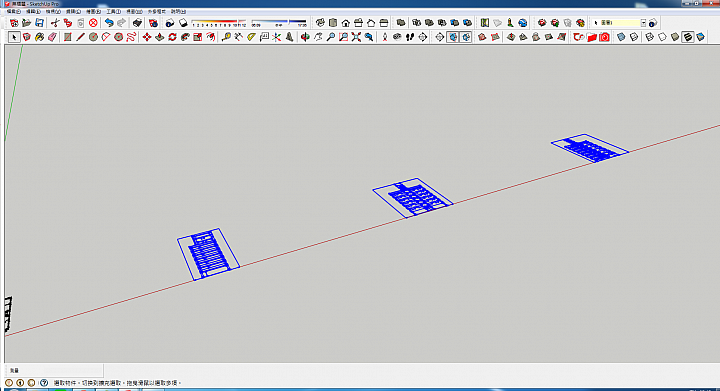Choose the Zoom Window tool

(343, 37)
